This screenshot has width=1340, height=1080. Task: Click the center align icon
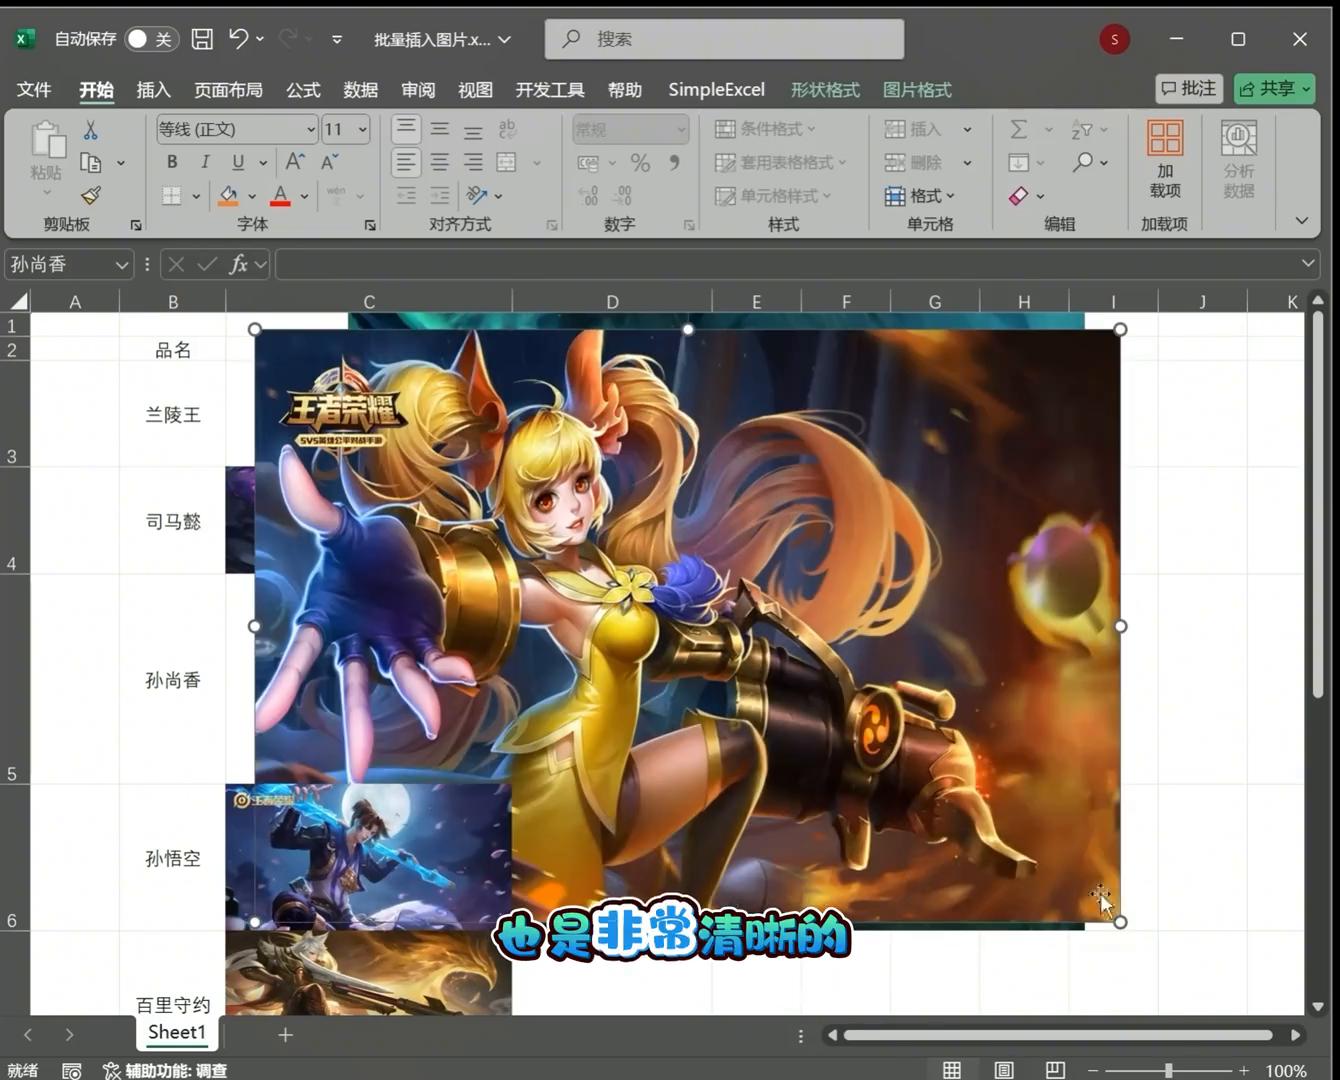click(x=439, y=162)
